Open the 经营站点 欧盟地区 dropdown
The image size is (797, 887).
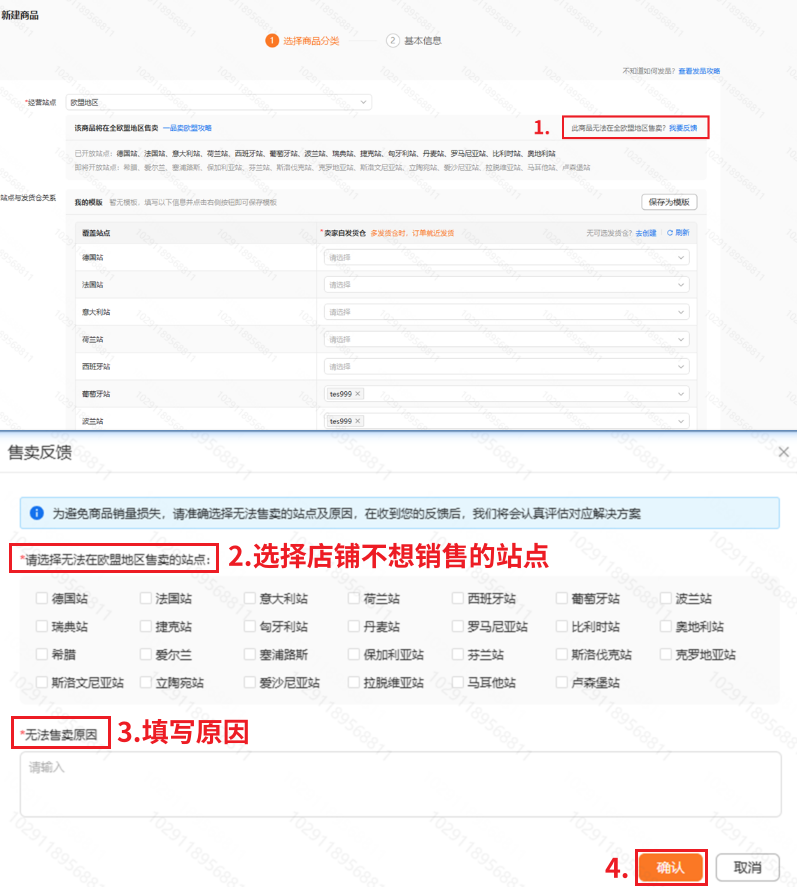click(218, 102)
